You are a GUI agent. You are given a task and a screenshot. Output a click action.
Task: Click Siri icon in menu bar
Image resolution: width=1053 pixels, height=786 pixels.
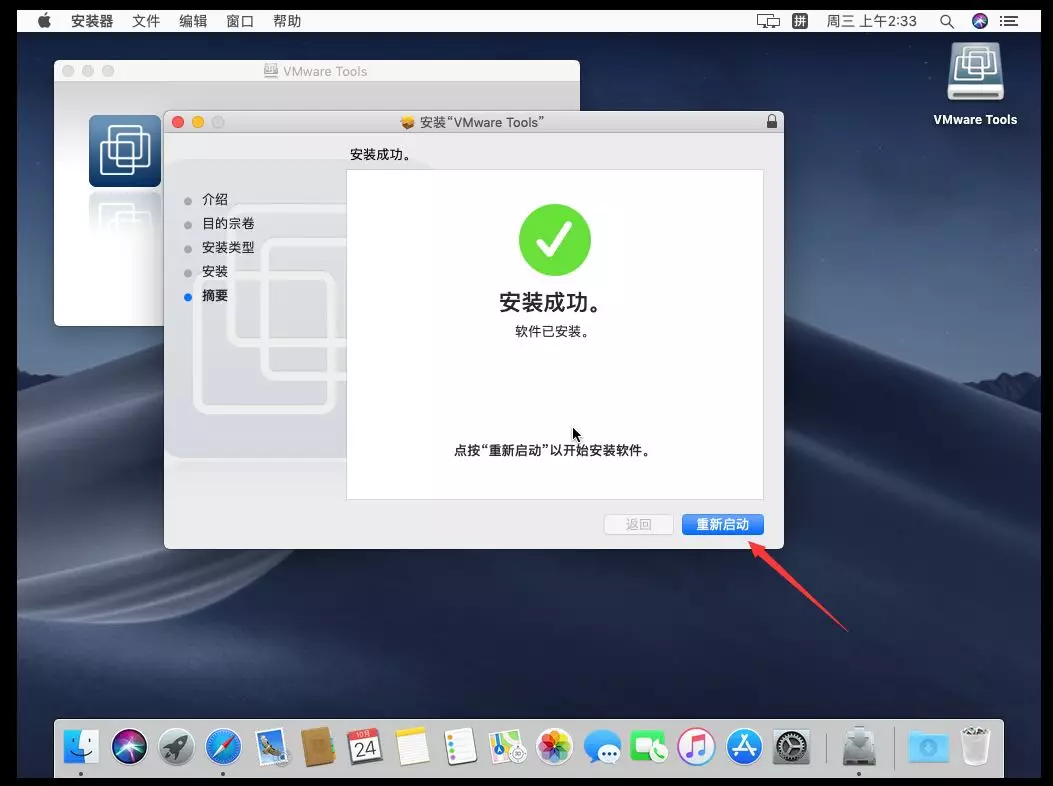pos(980,21)
